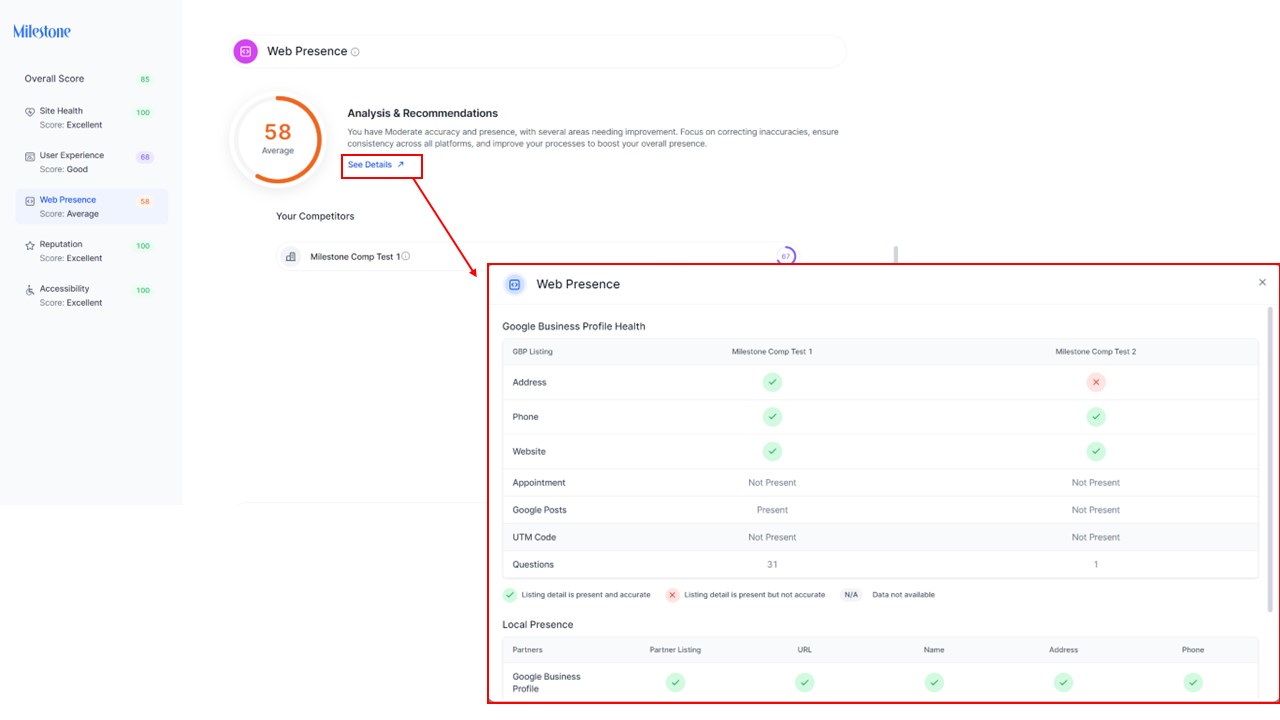
Task: Click the Questions value 1 for Comp Test 2
Action: coord(1096,565)
